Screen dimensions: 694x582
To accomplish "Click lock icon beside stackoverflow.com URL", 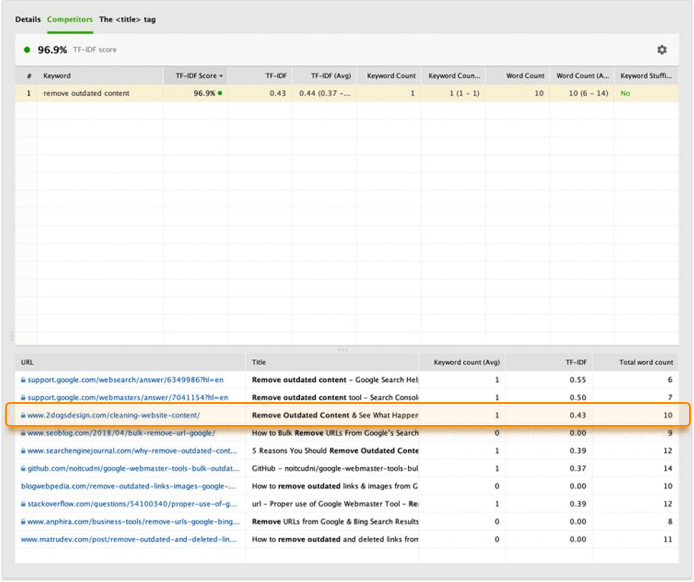I will click(x=22, y=504).
